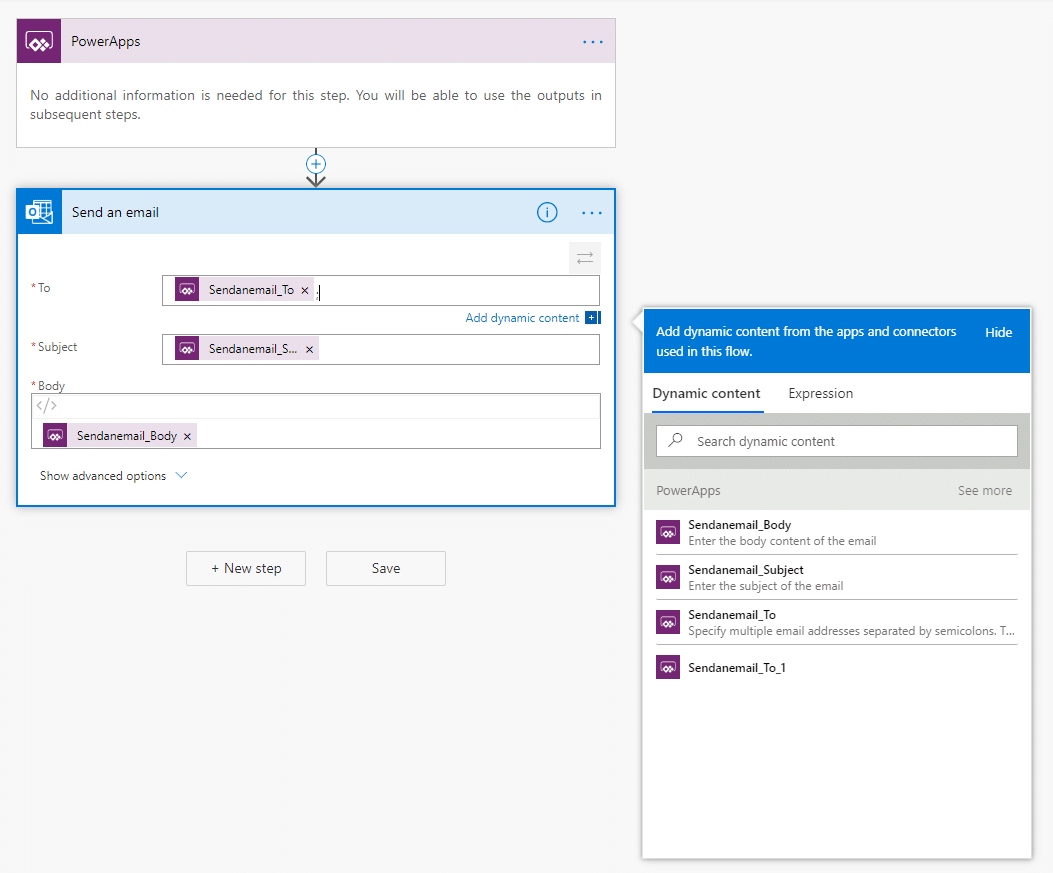This screenshot has height=873, width=1053.
Task: Toggle code view in the Body editor
Action: click(x=46, y=406)
